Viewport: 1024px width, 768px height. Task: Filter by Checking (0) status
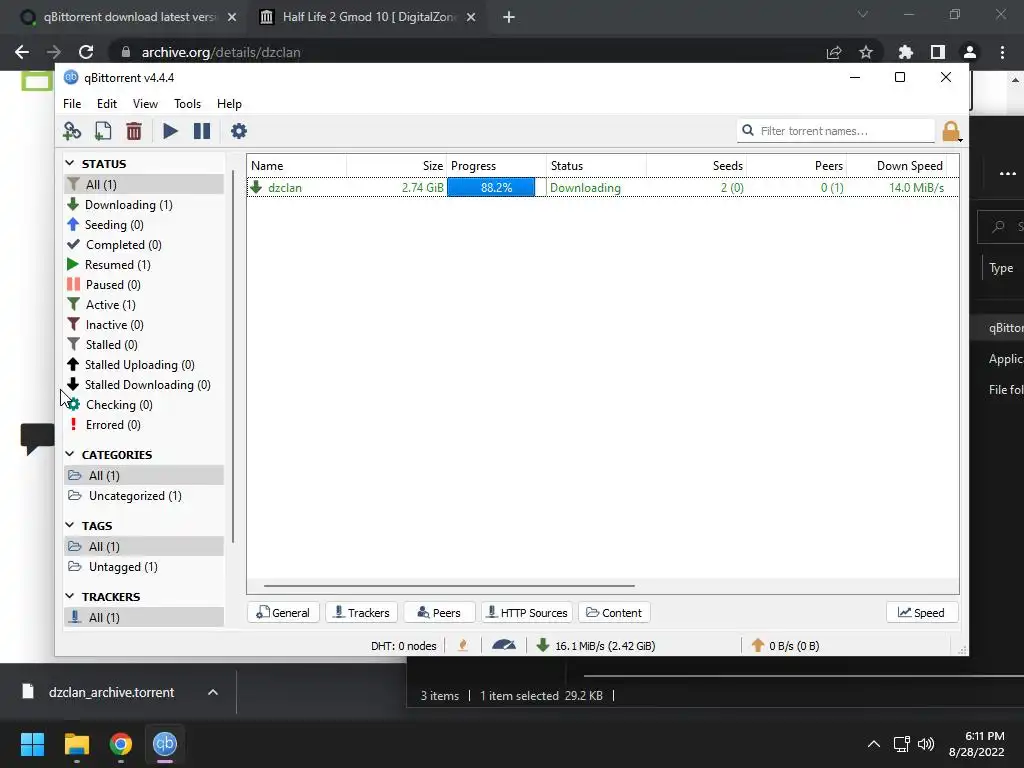coord(119,405)
